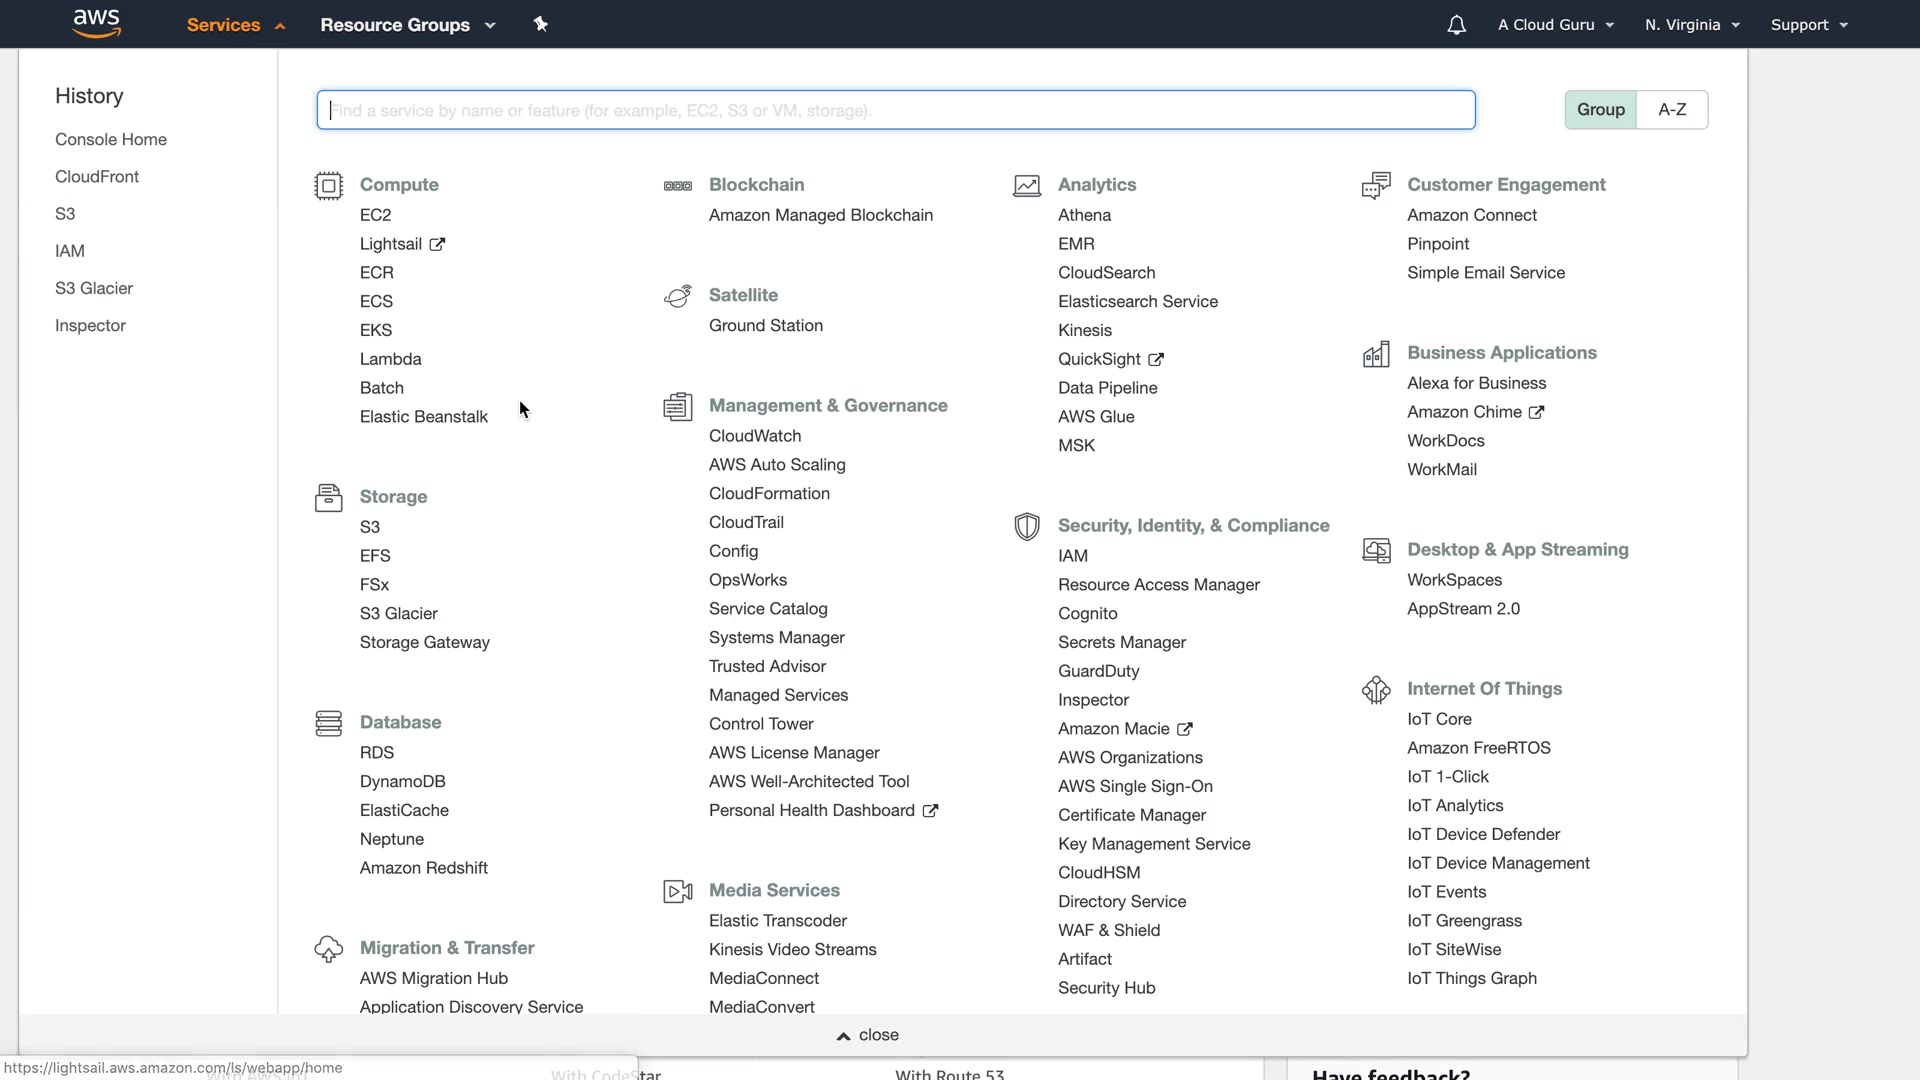Click the Database category stack icon
This screenshot has width=1920, height=1080.
(328, 723)
